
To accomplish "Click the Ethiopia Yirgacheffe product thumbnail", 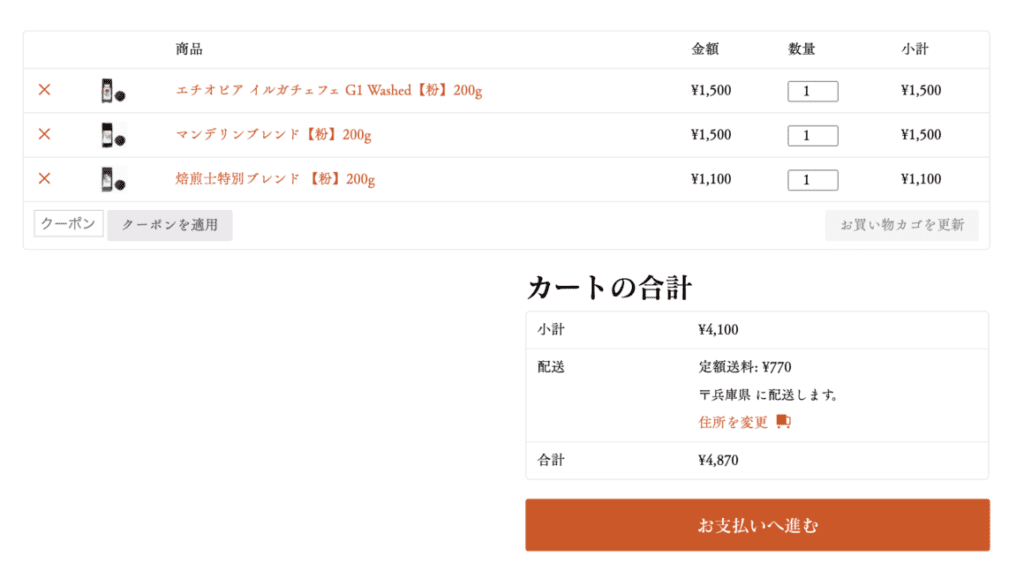I will coord(112,91).
